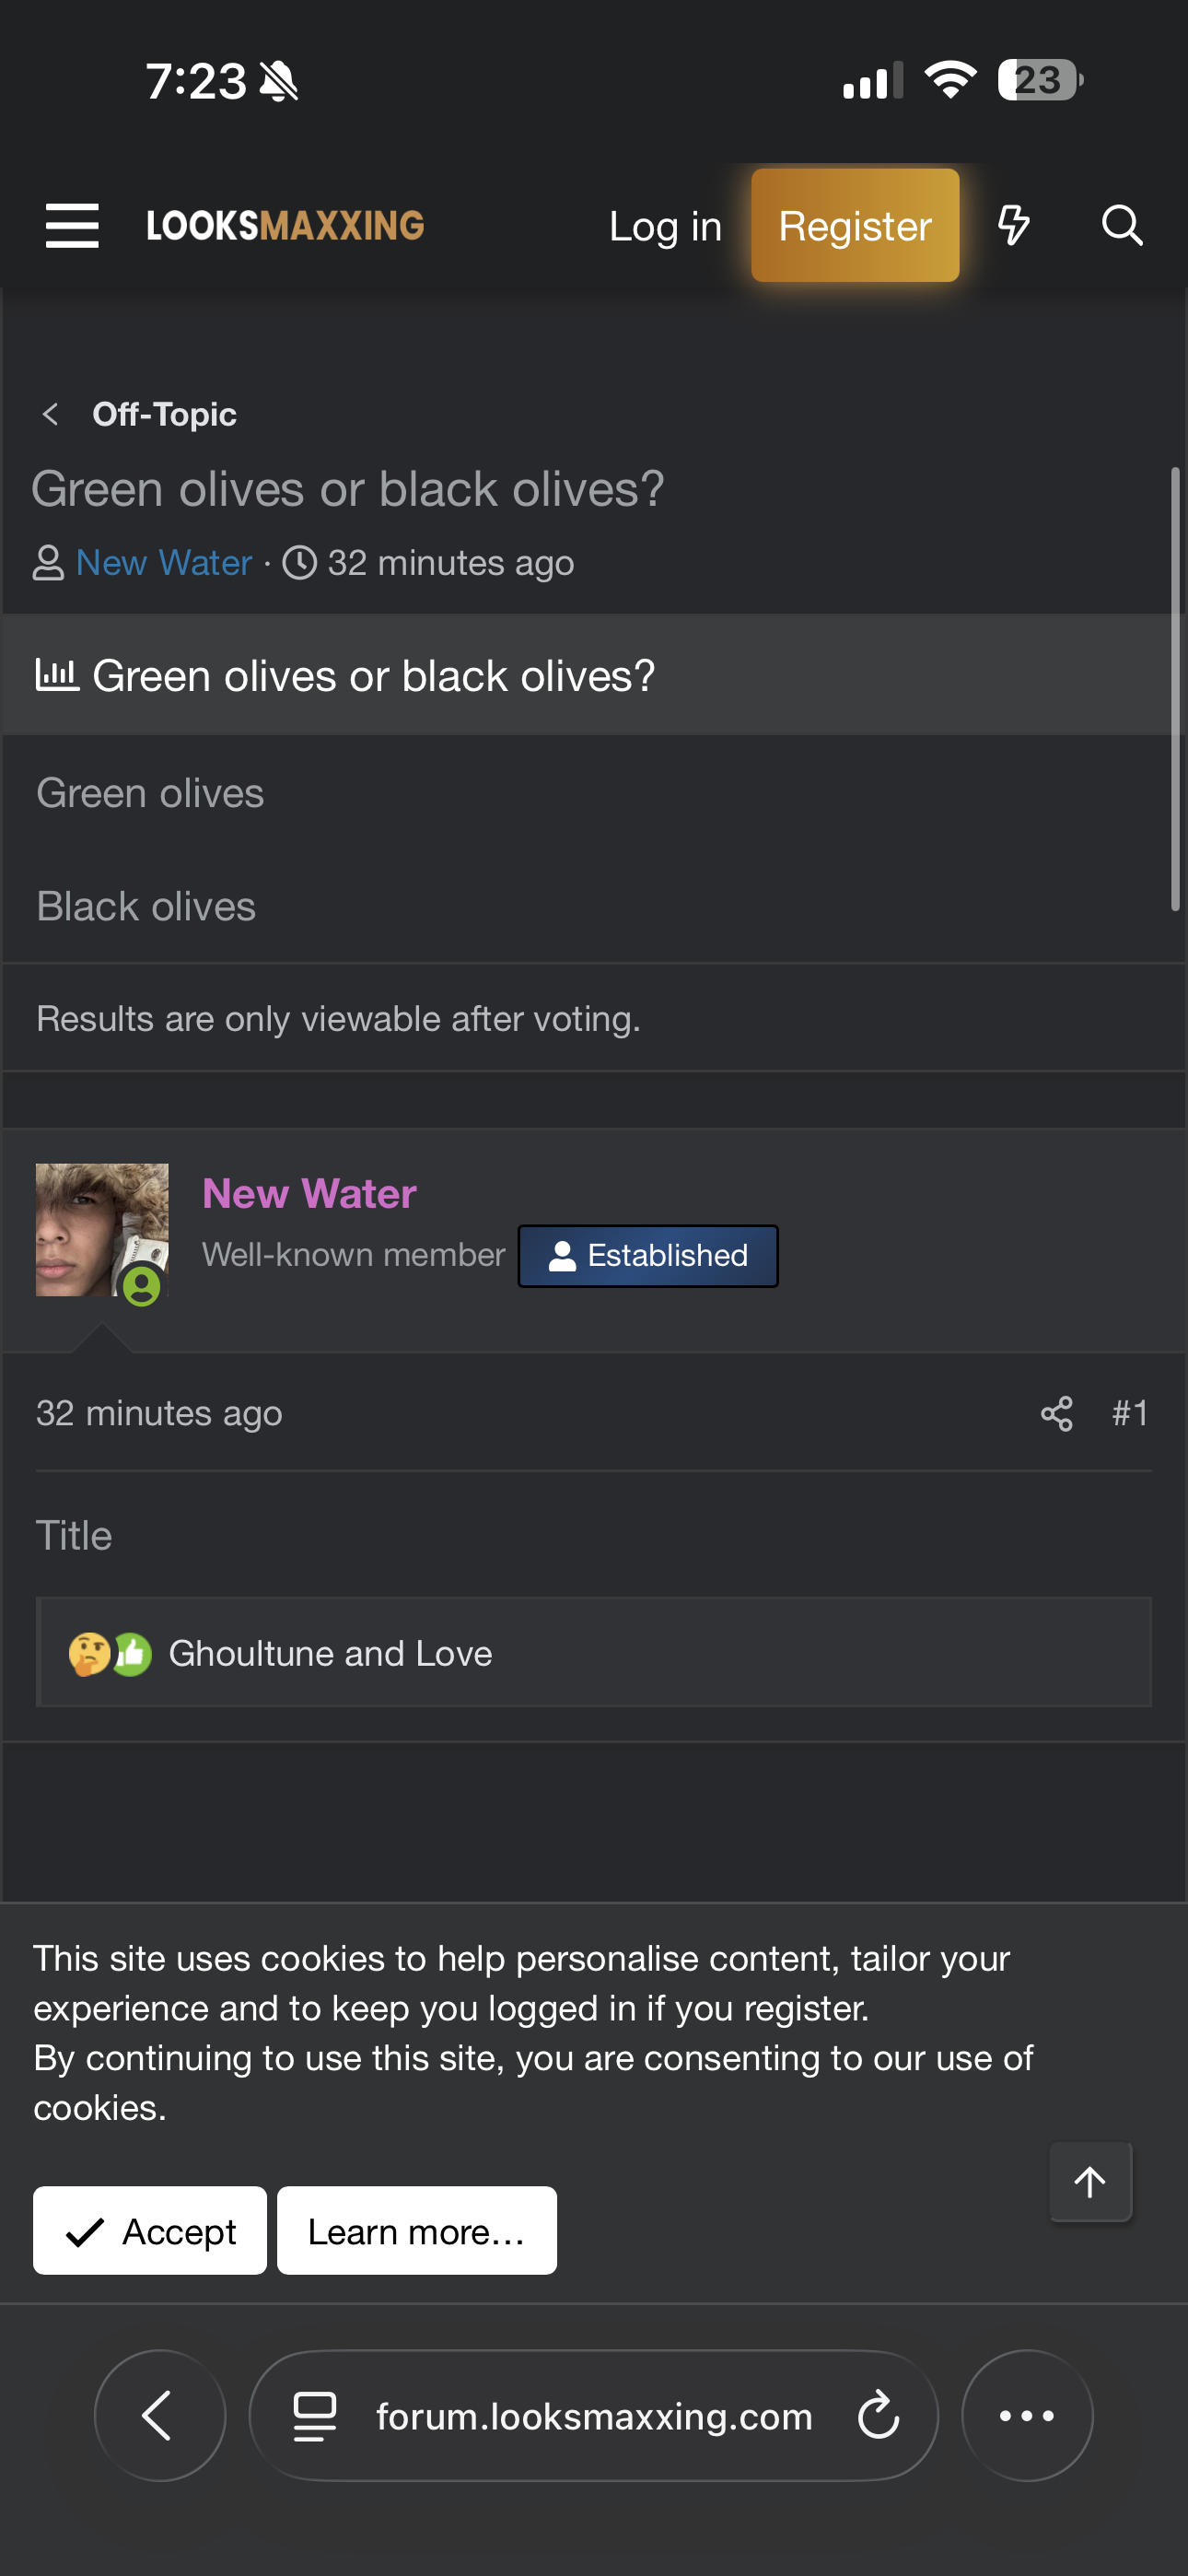Image resolution: width=1188 pixels, height=2576 pixels.
Task: Open New Water profile from thread header
Action: tap(164, 563)
